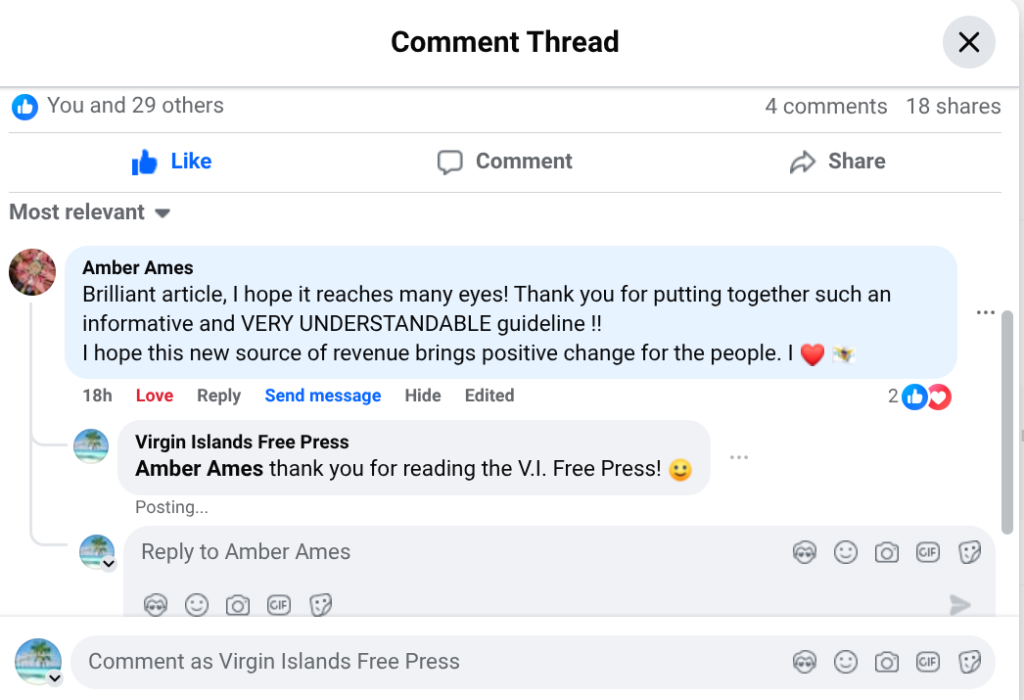Expand the Most relevant sorting dropdown

(90, 212)
